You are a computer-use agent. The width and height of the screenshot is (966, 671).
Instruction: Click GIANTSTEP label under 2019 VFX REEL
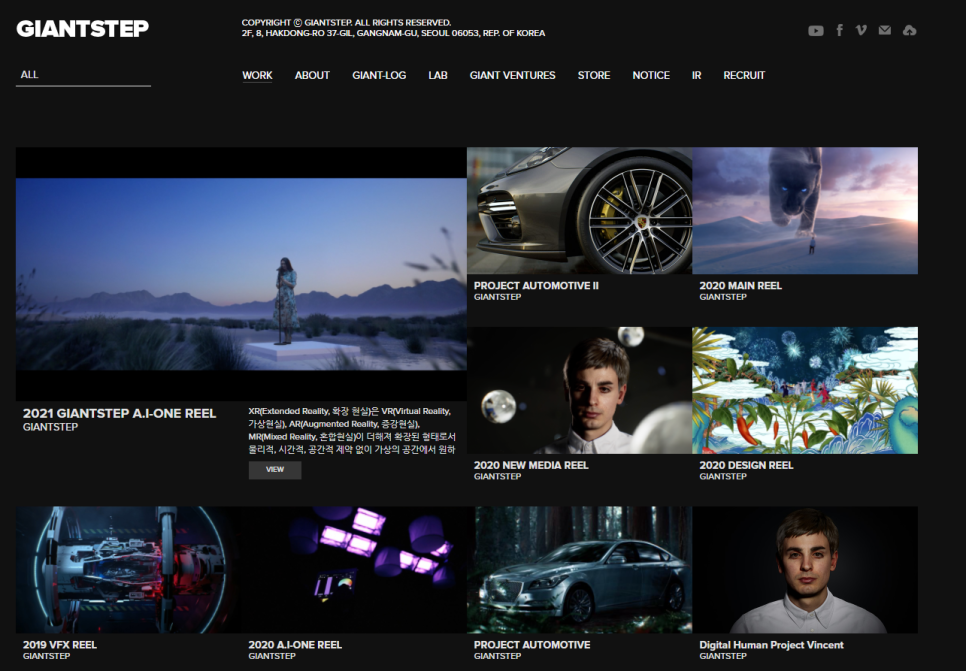point(46,656)
